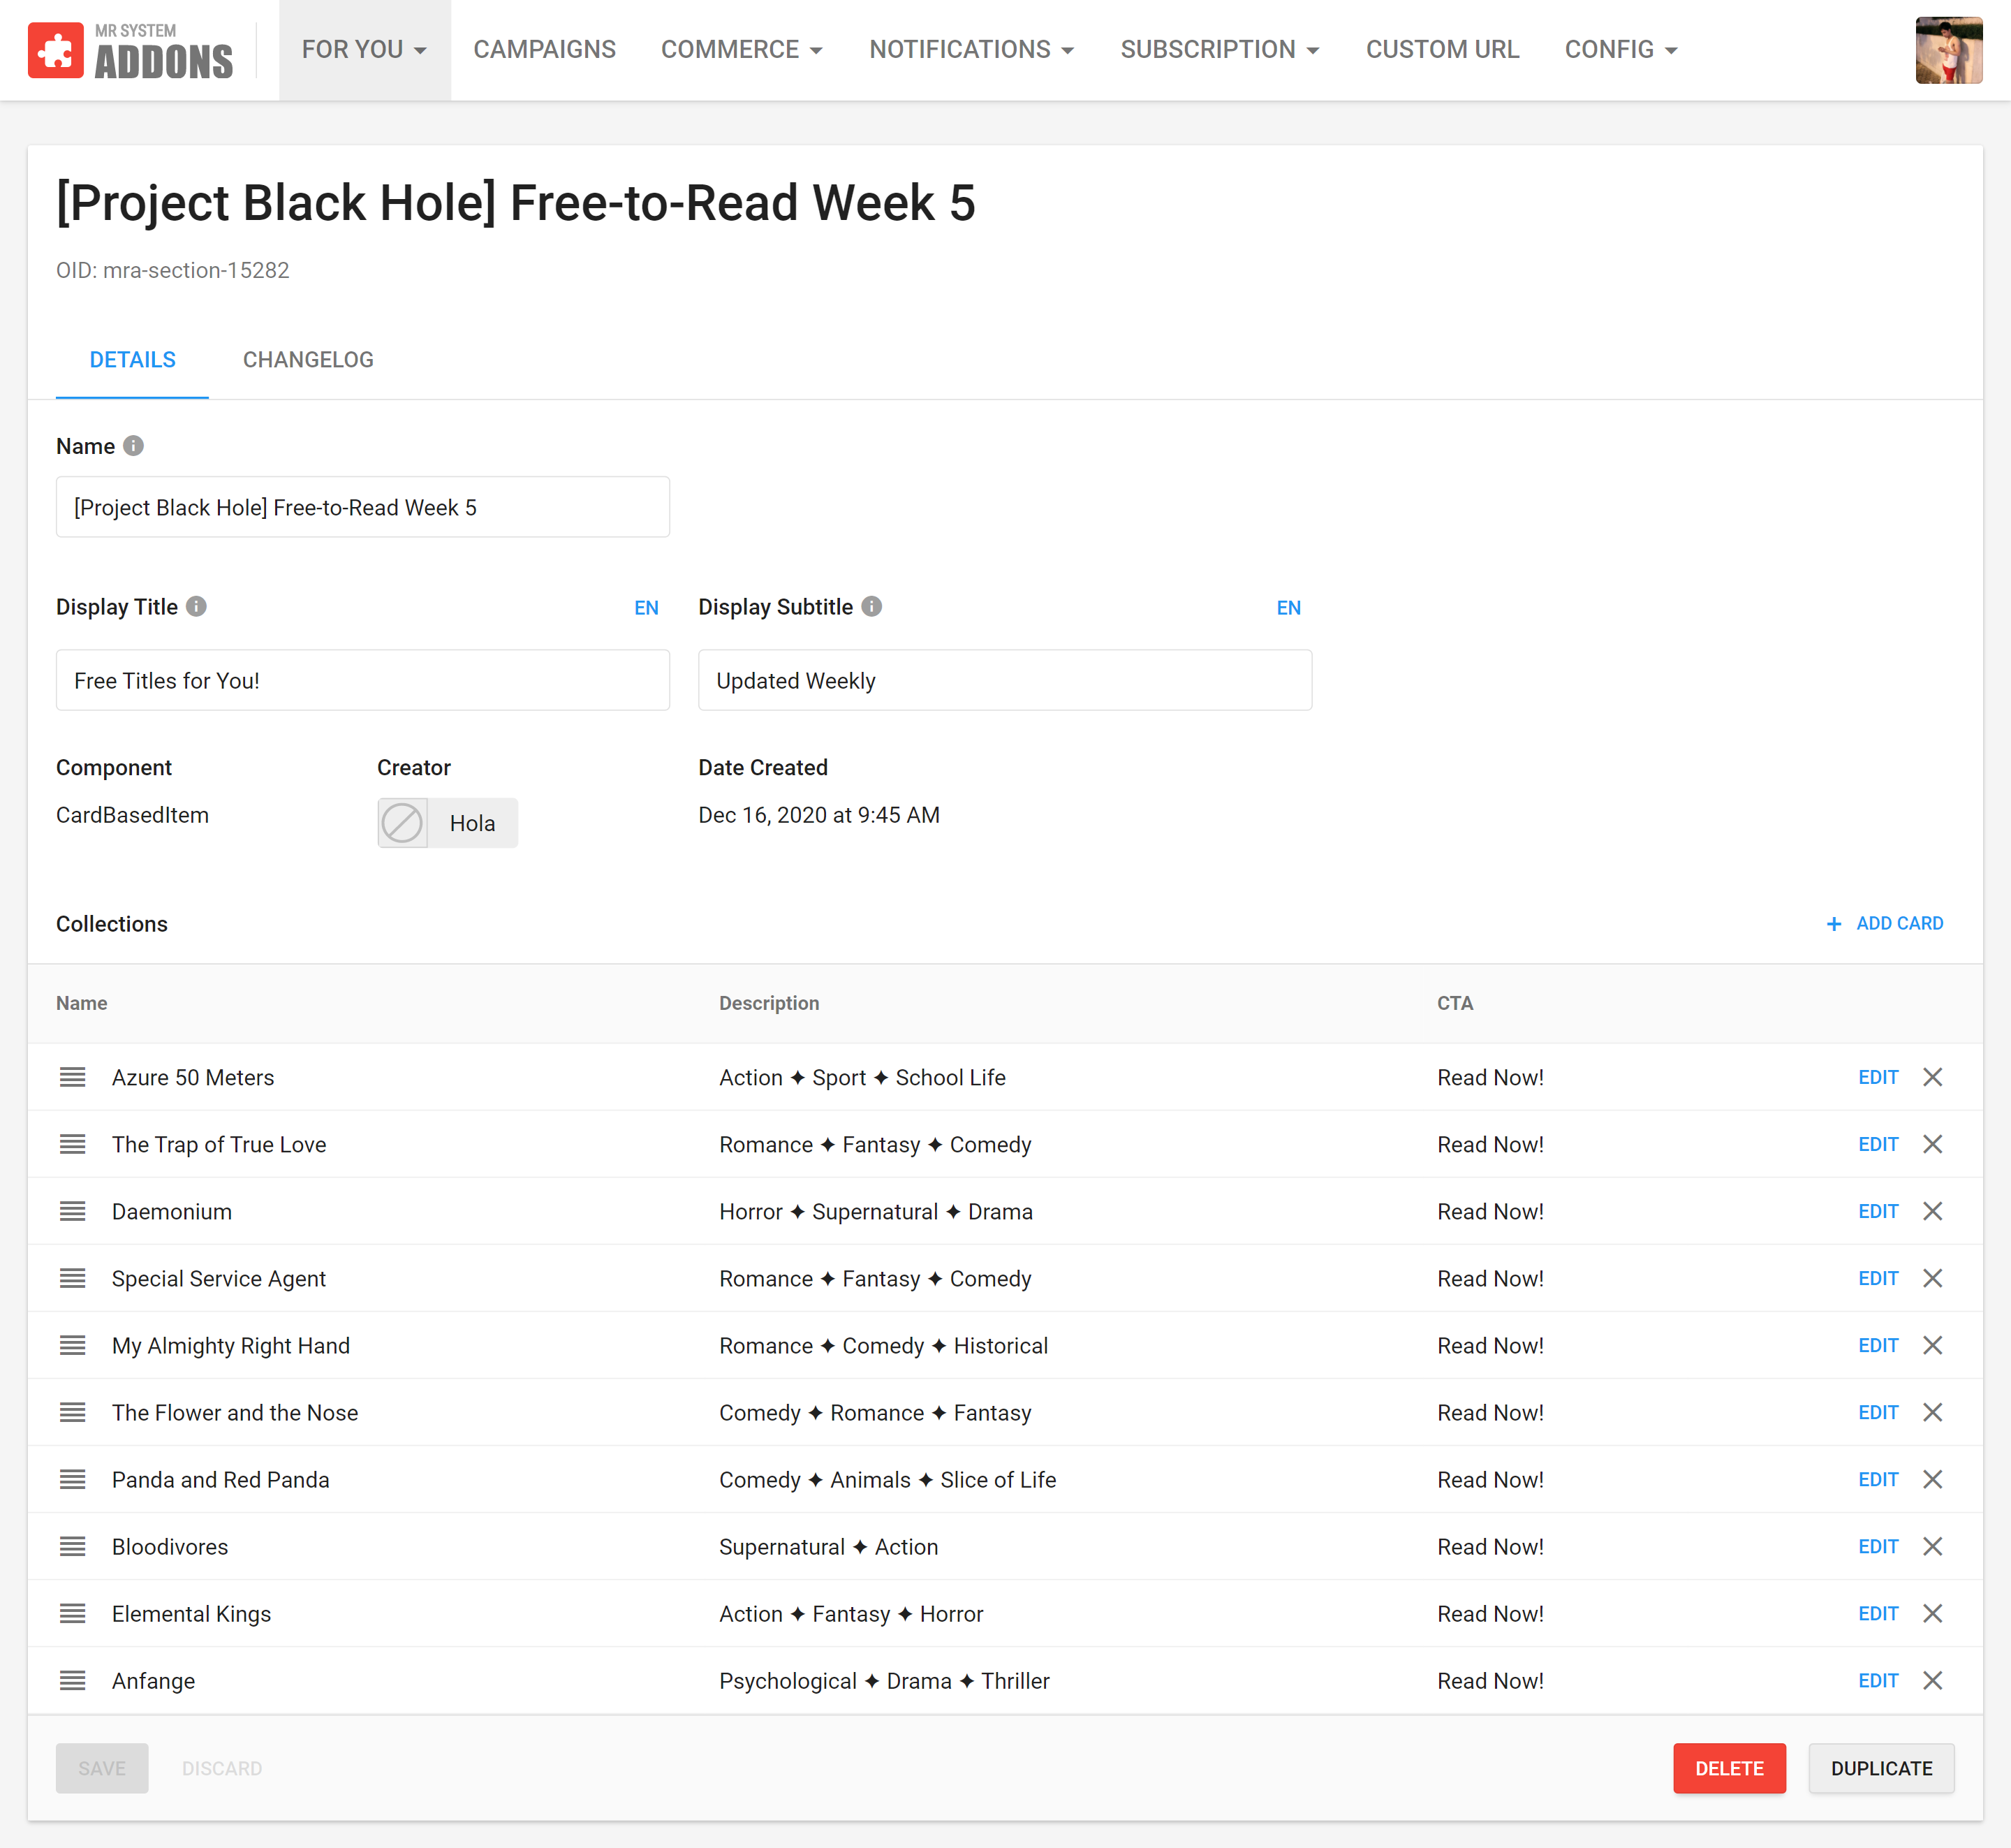Click the Display Title info icon

tap(196, 607)
